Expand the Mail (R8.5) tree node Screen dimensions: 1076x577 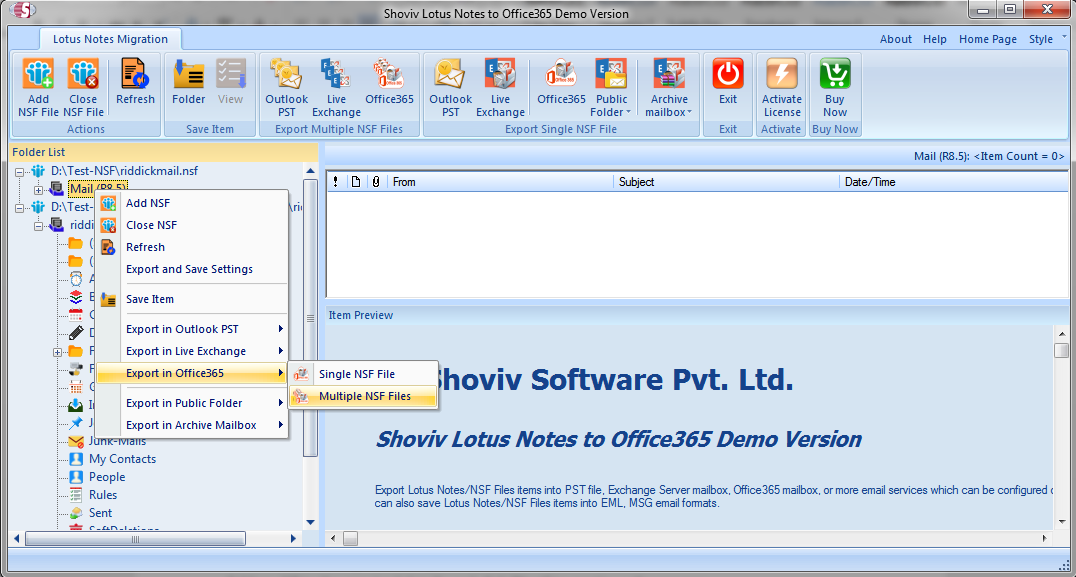(x=39, y=190)
